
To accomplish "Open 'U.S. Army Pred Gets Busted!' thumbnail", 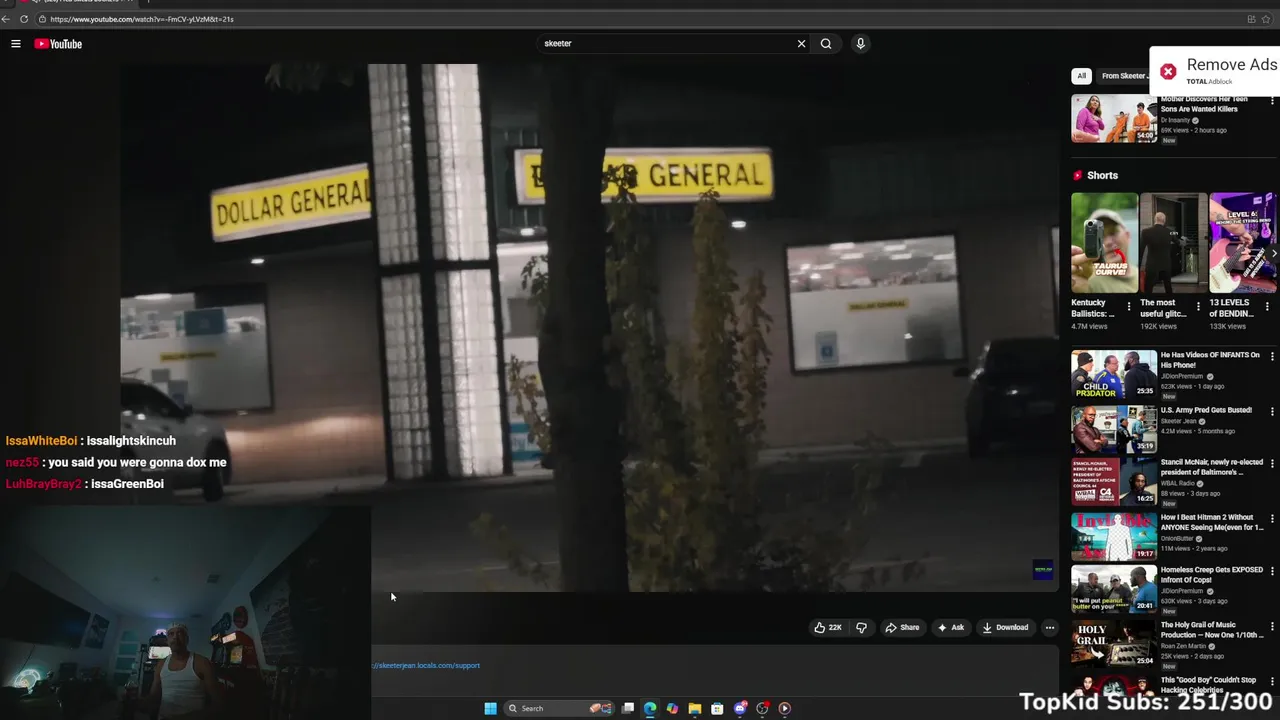I will click(1114, 429).
